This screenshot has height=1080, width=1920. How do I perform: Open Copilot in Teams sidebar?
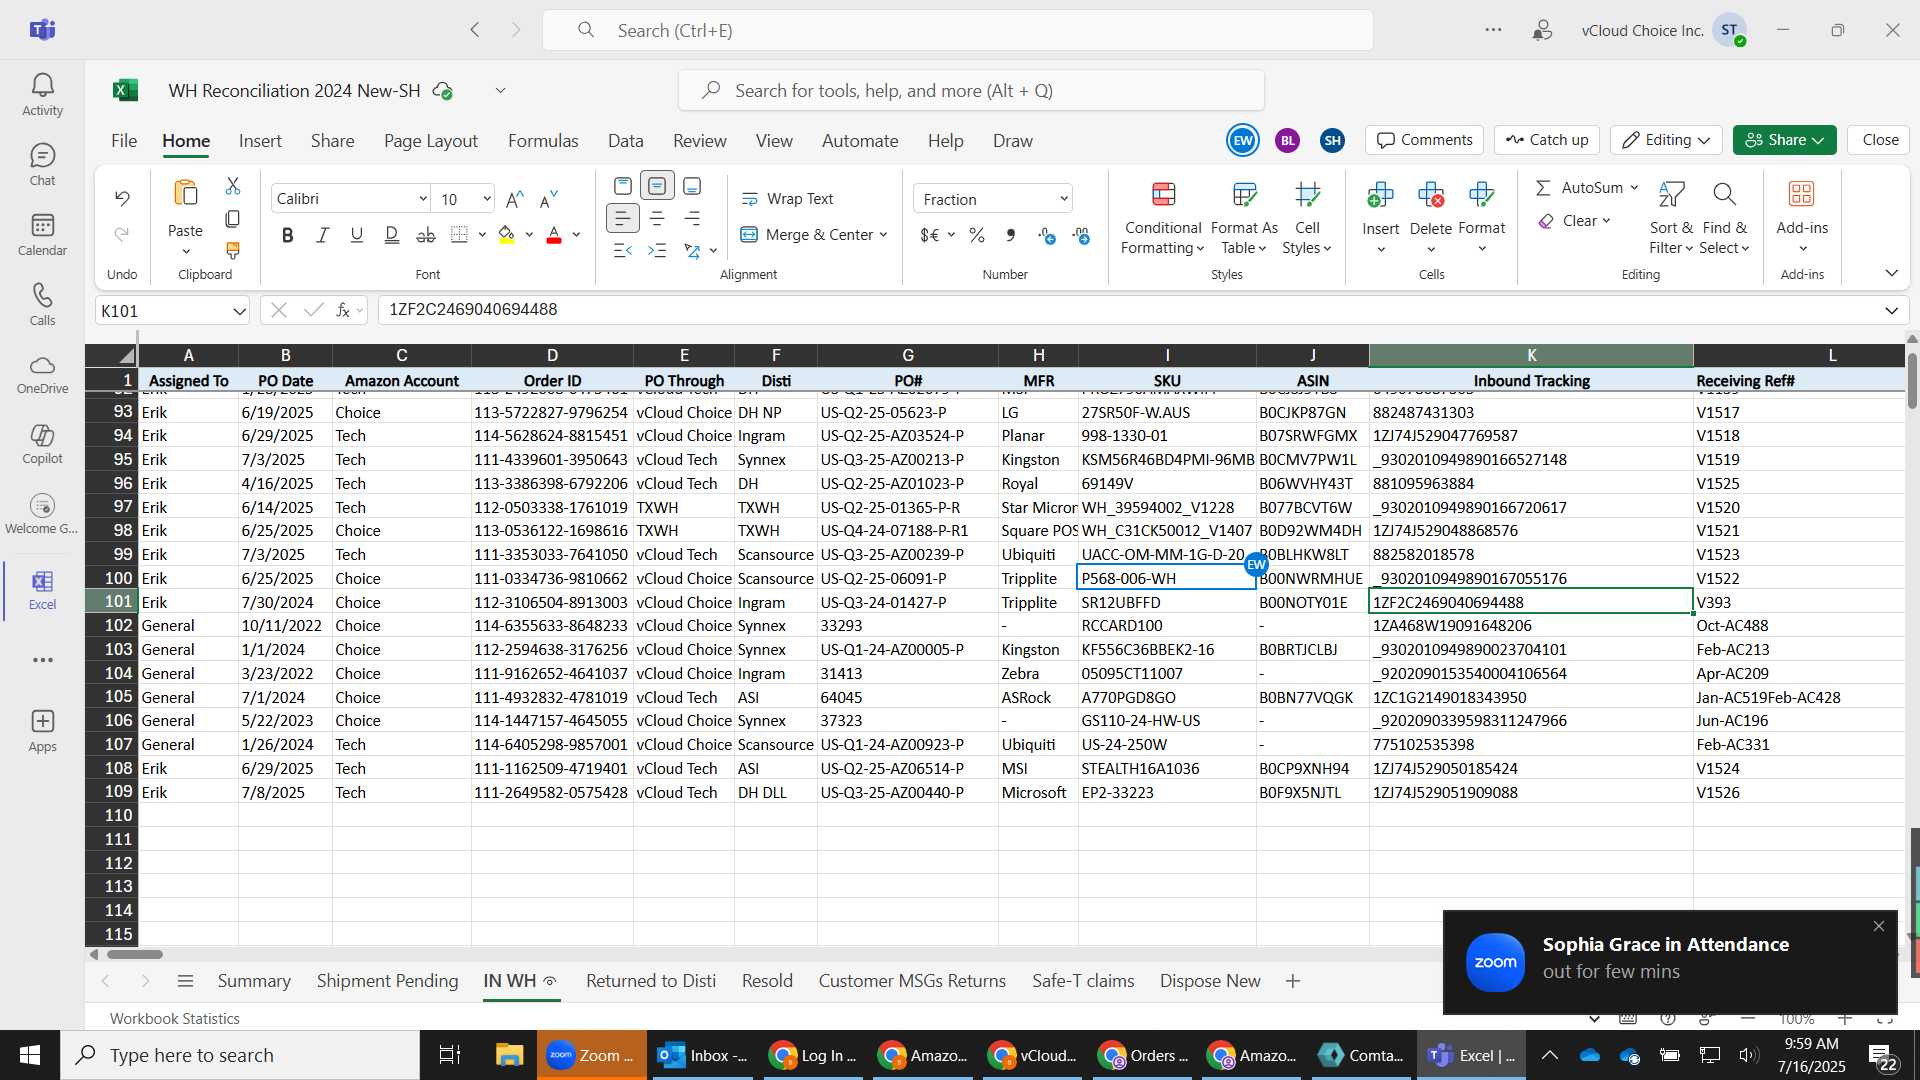coord(42,444)
